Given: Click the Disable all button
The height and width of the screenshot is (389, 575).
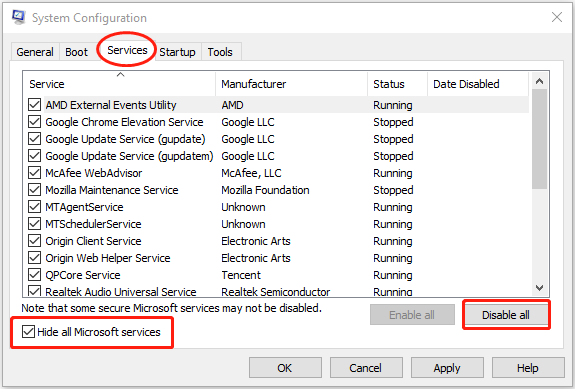Looking at the screenshot, I should click(506, 315).
